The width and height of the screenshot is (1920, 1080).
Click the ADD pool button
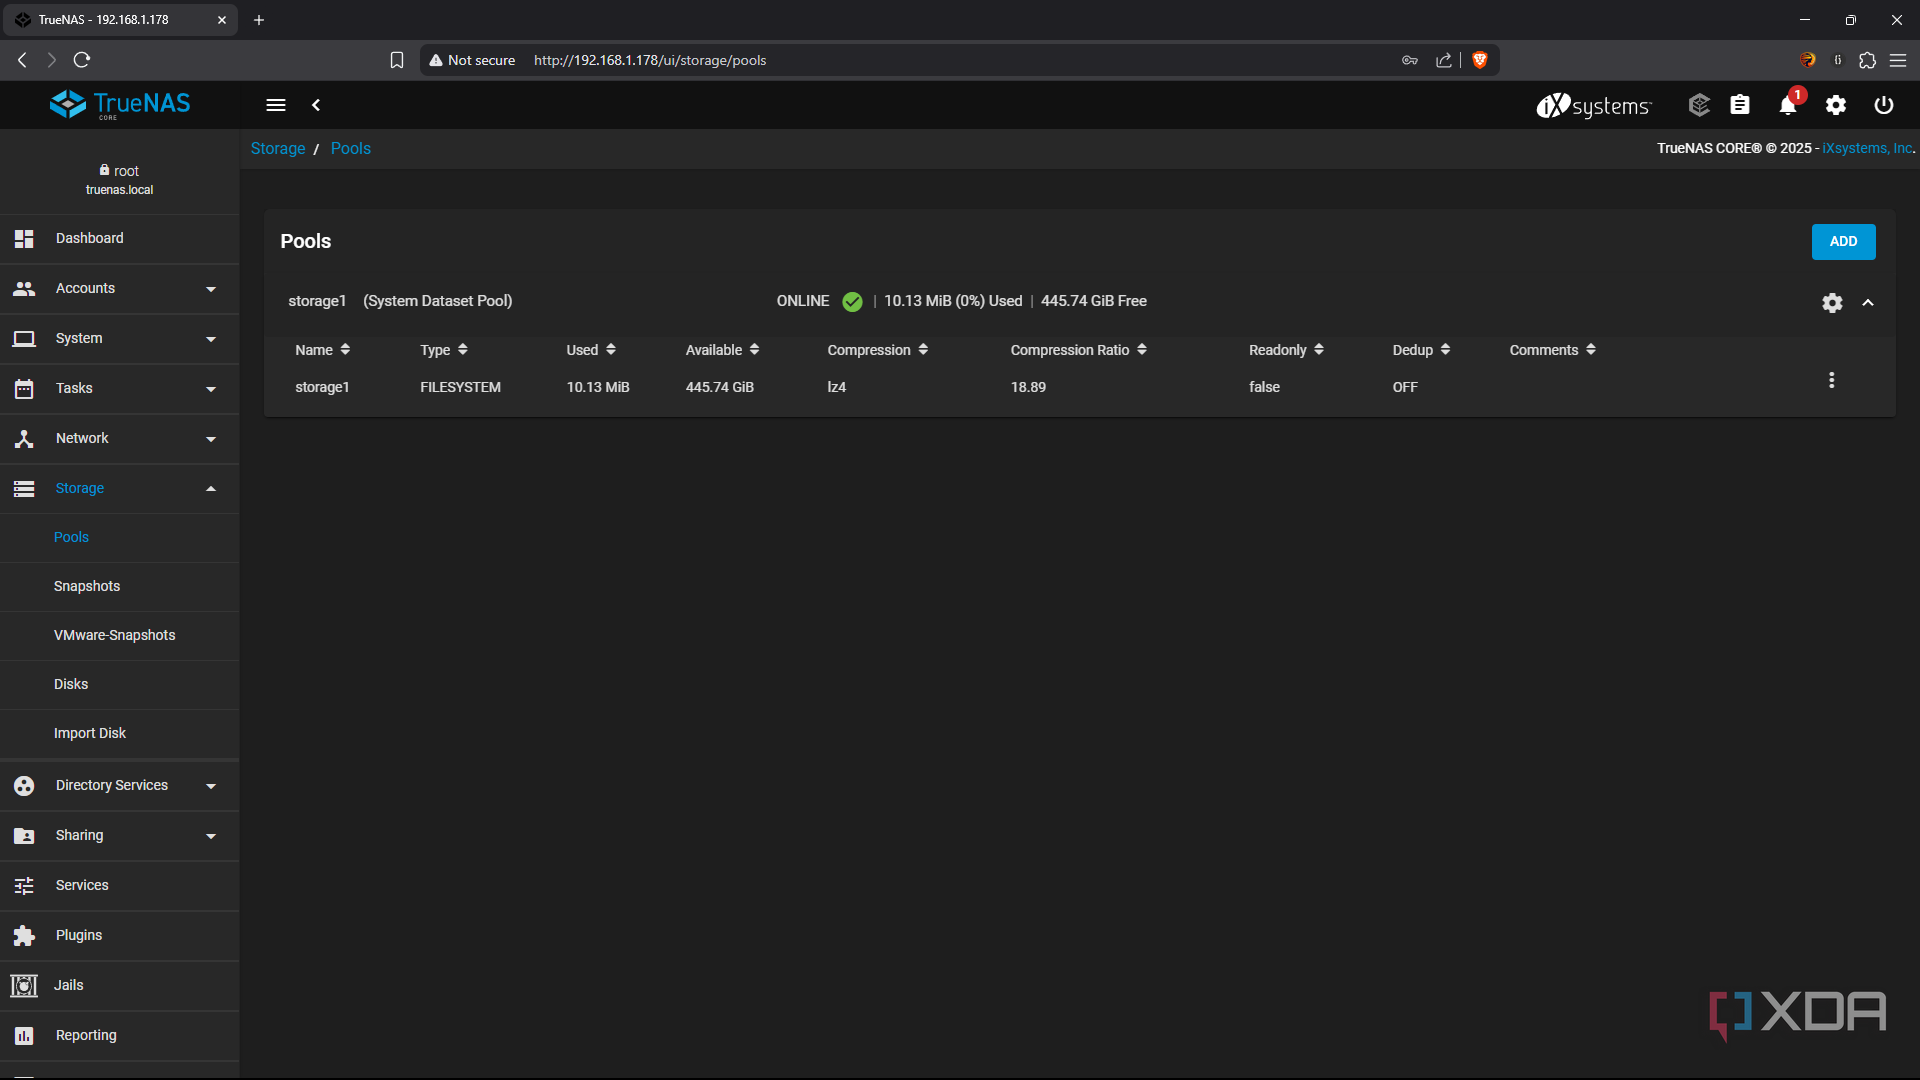coord(1843,242)
